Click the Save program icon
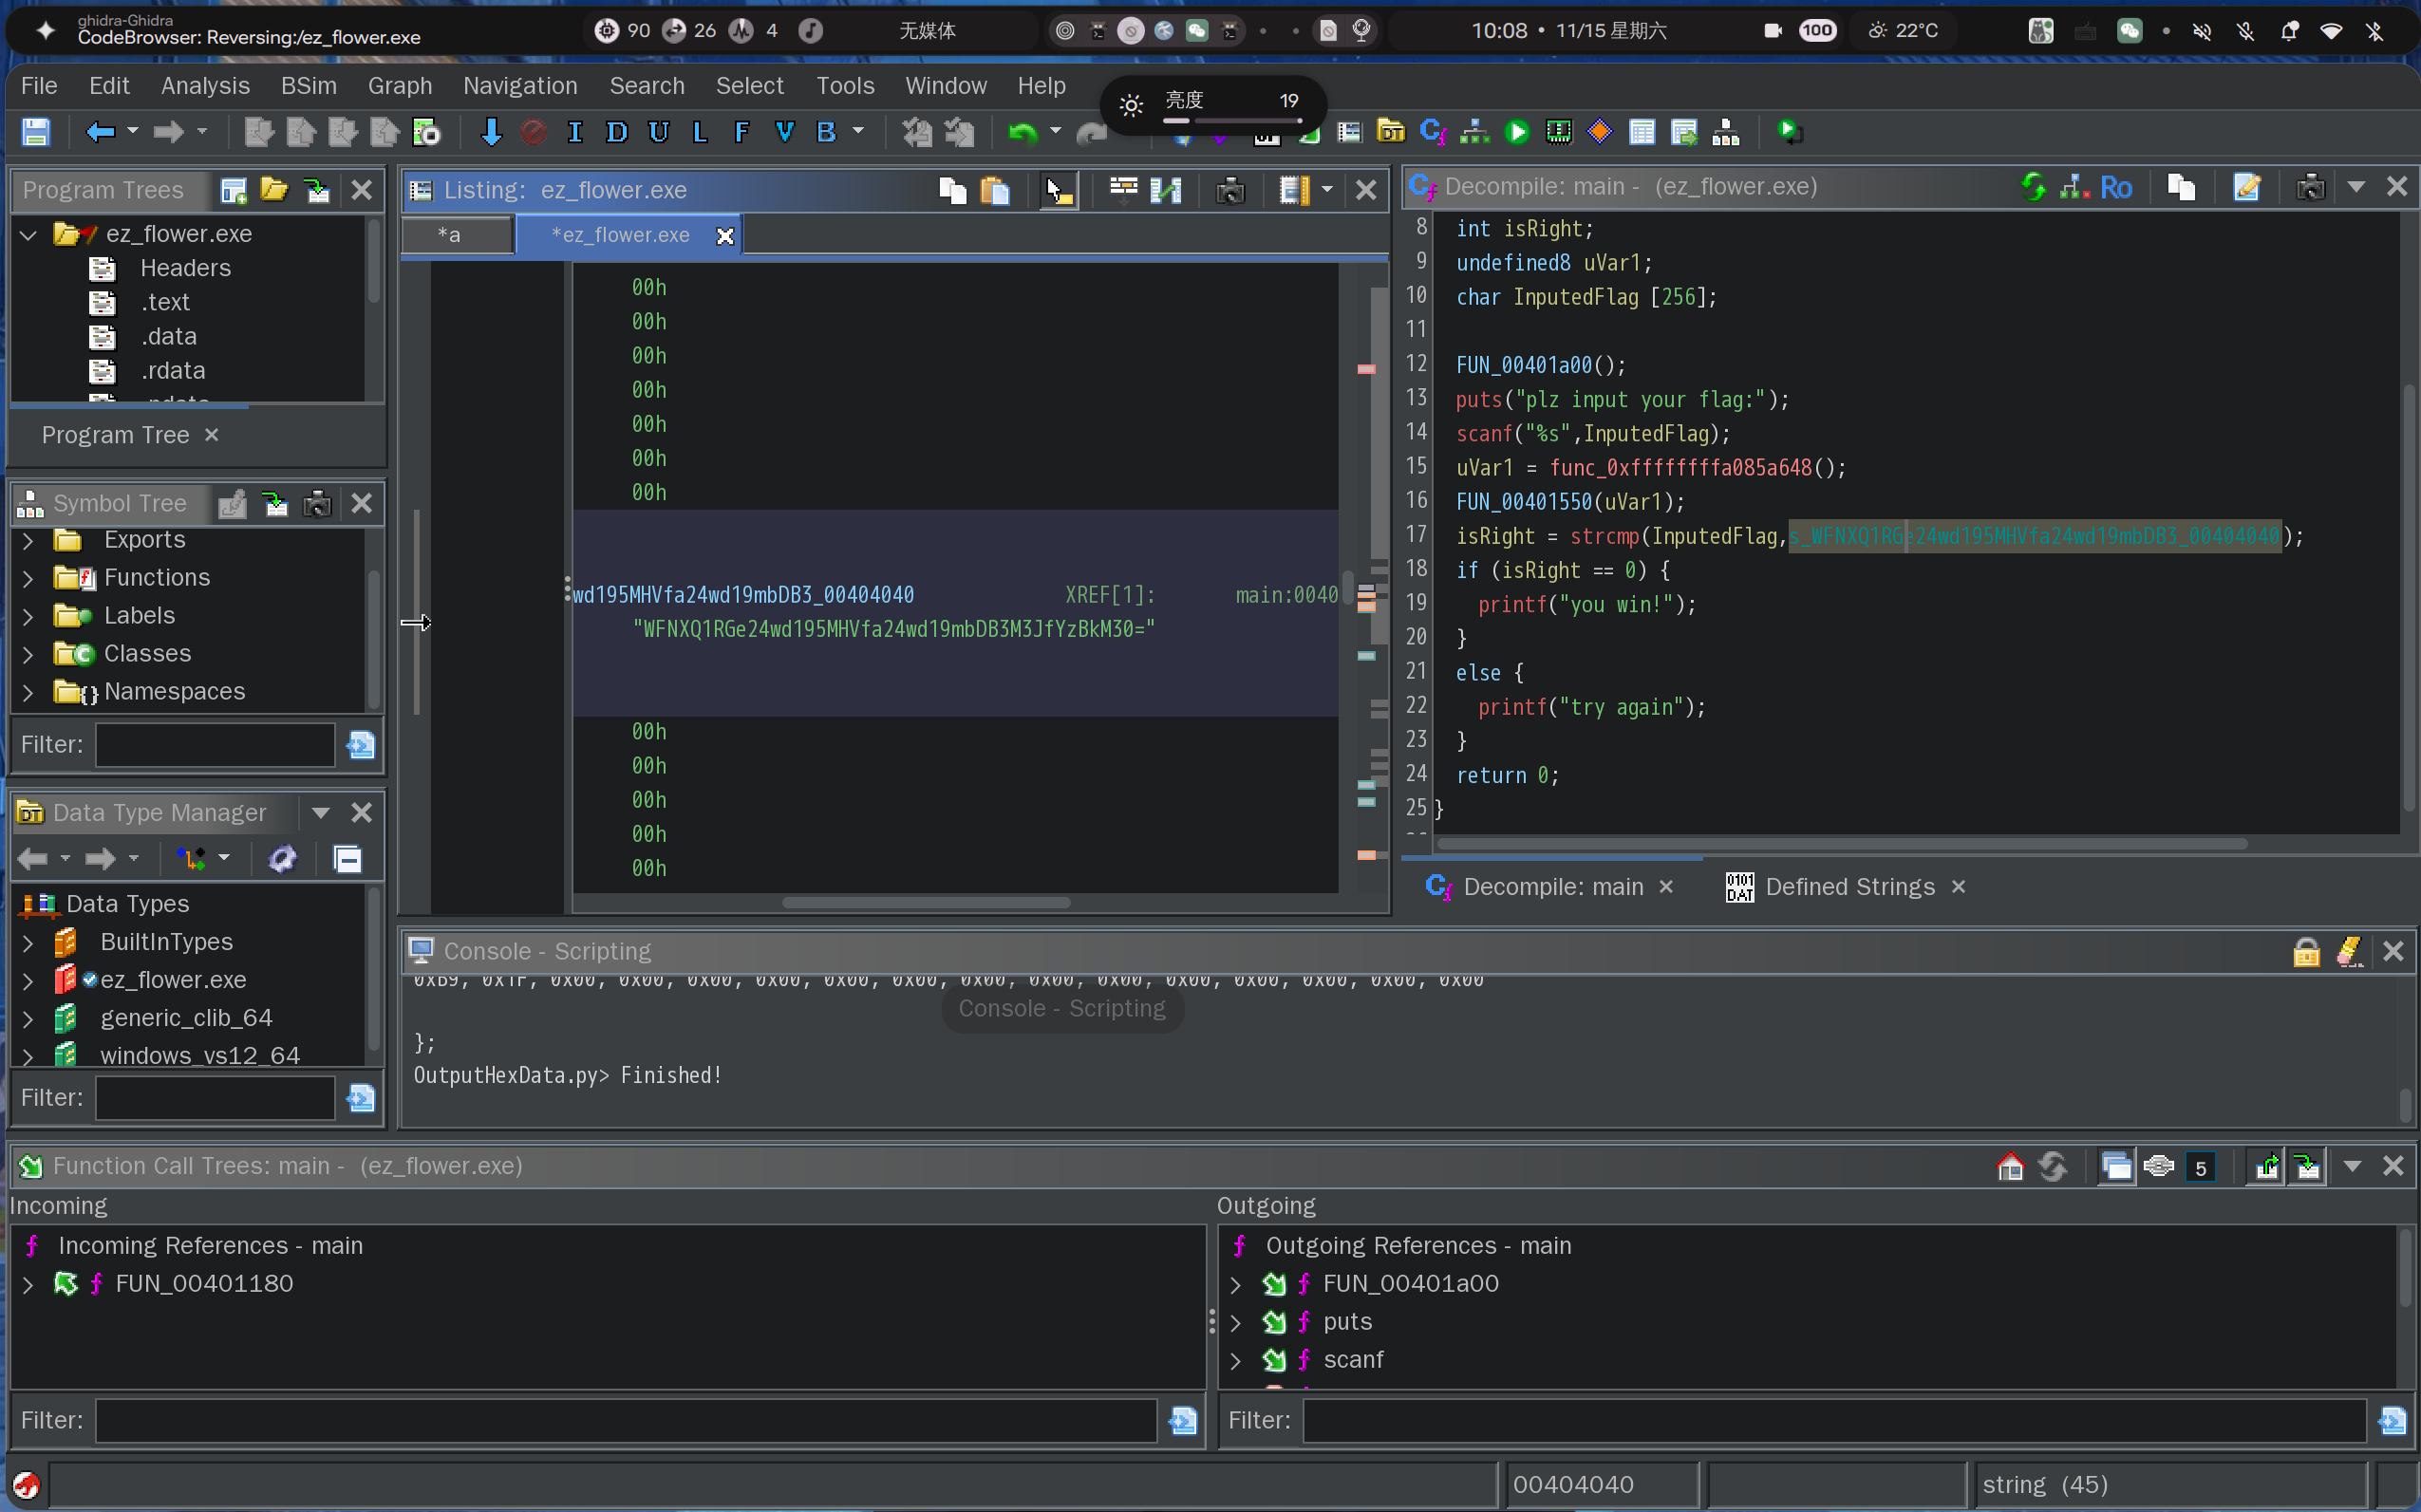The image size is (2421, 1512). [36, 132]
